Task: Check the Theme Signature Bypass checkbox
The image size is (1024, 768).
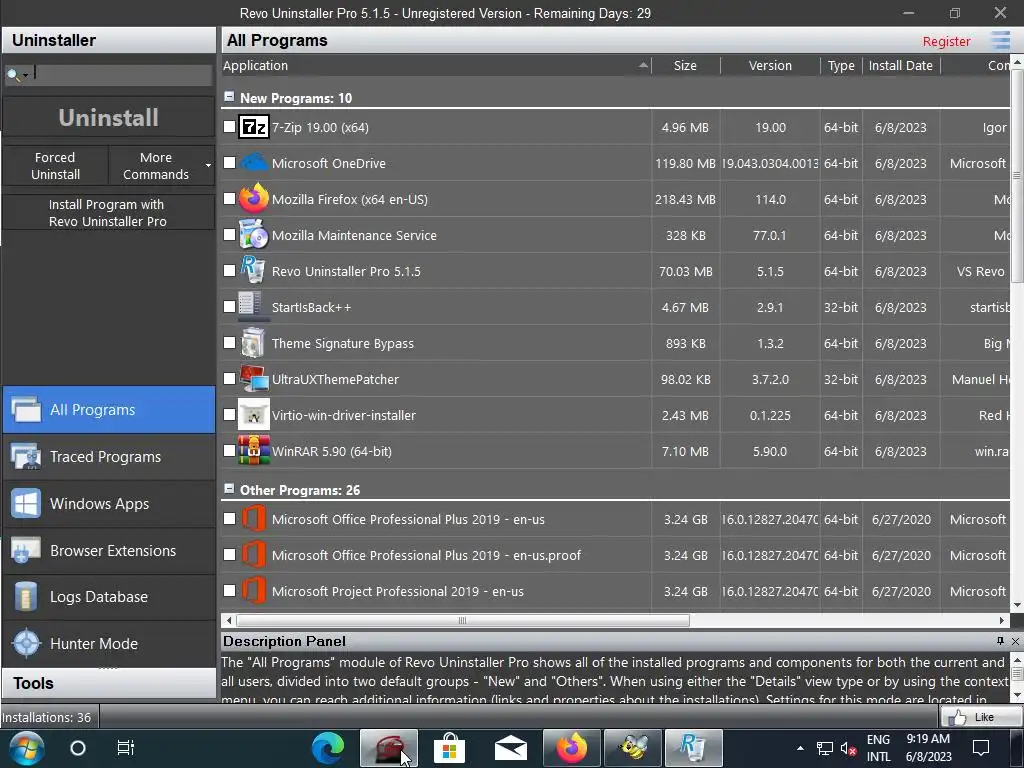Action: 229,342
